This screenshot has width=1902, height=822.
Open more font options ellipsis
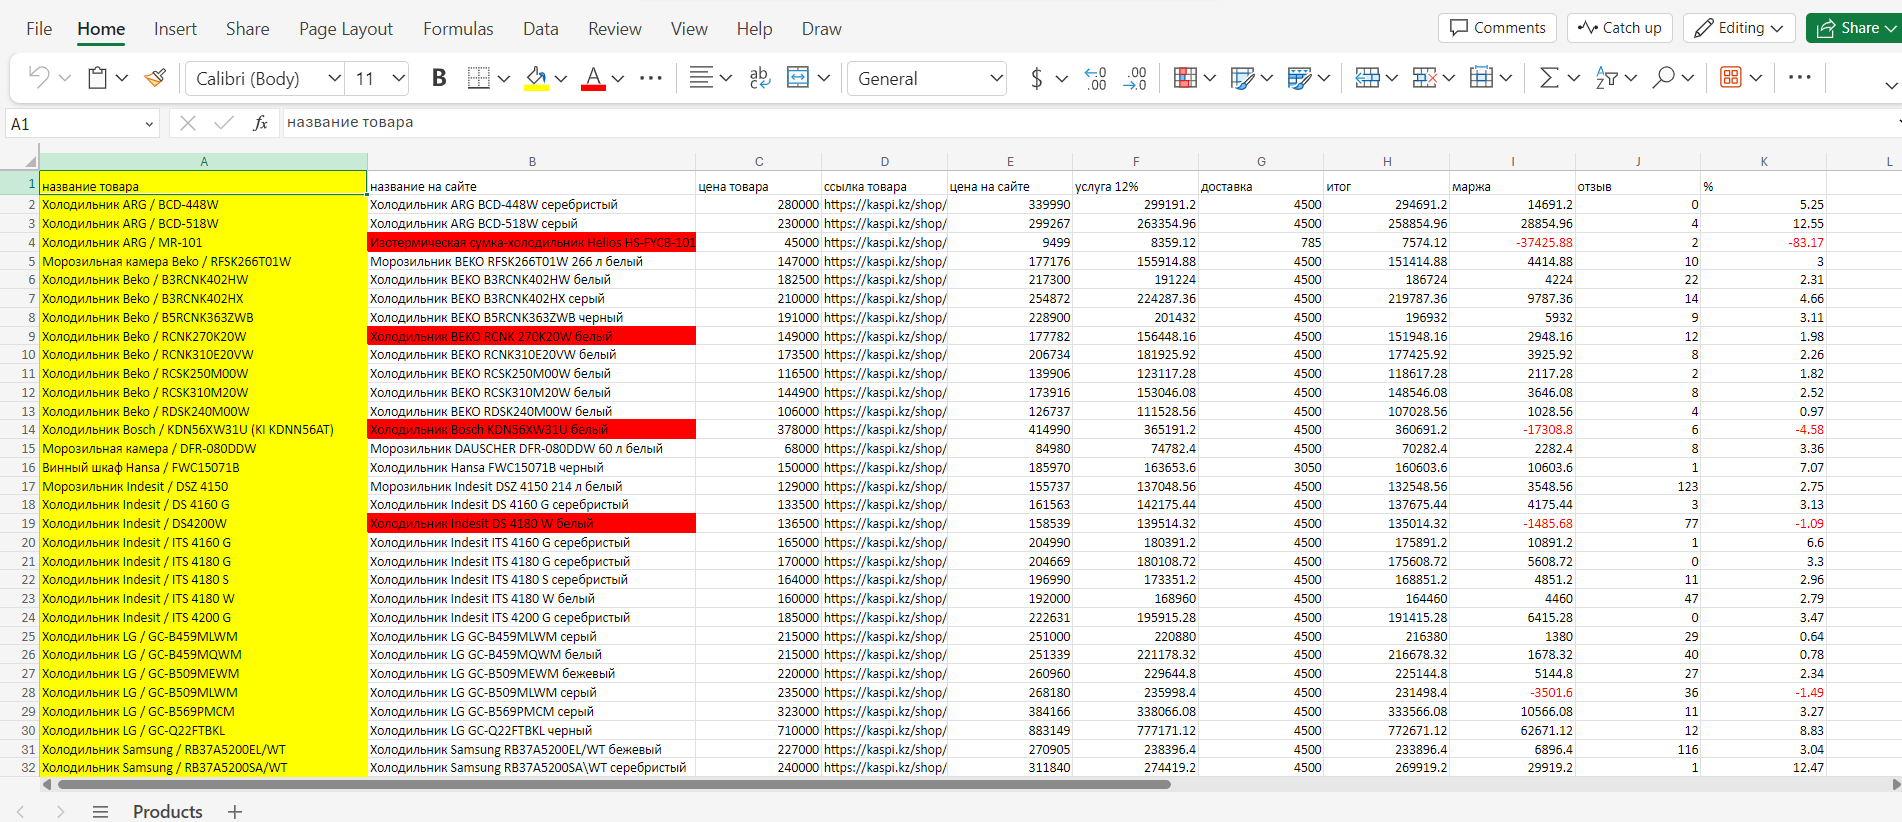click(651, 78)
